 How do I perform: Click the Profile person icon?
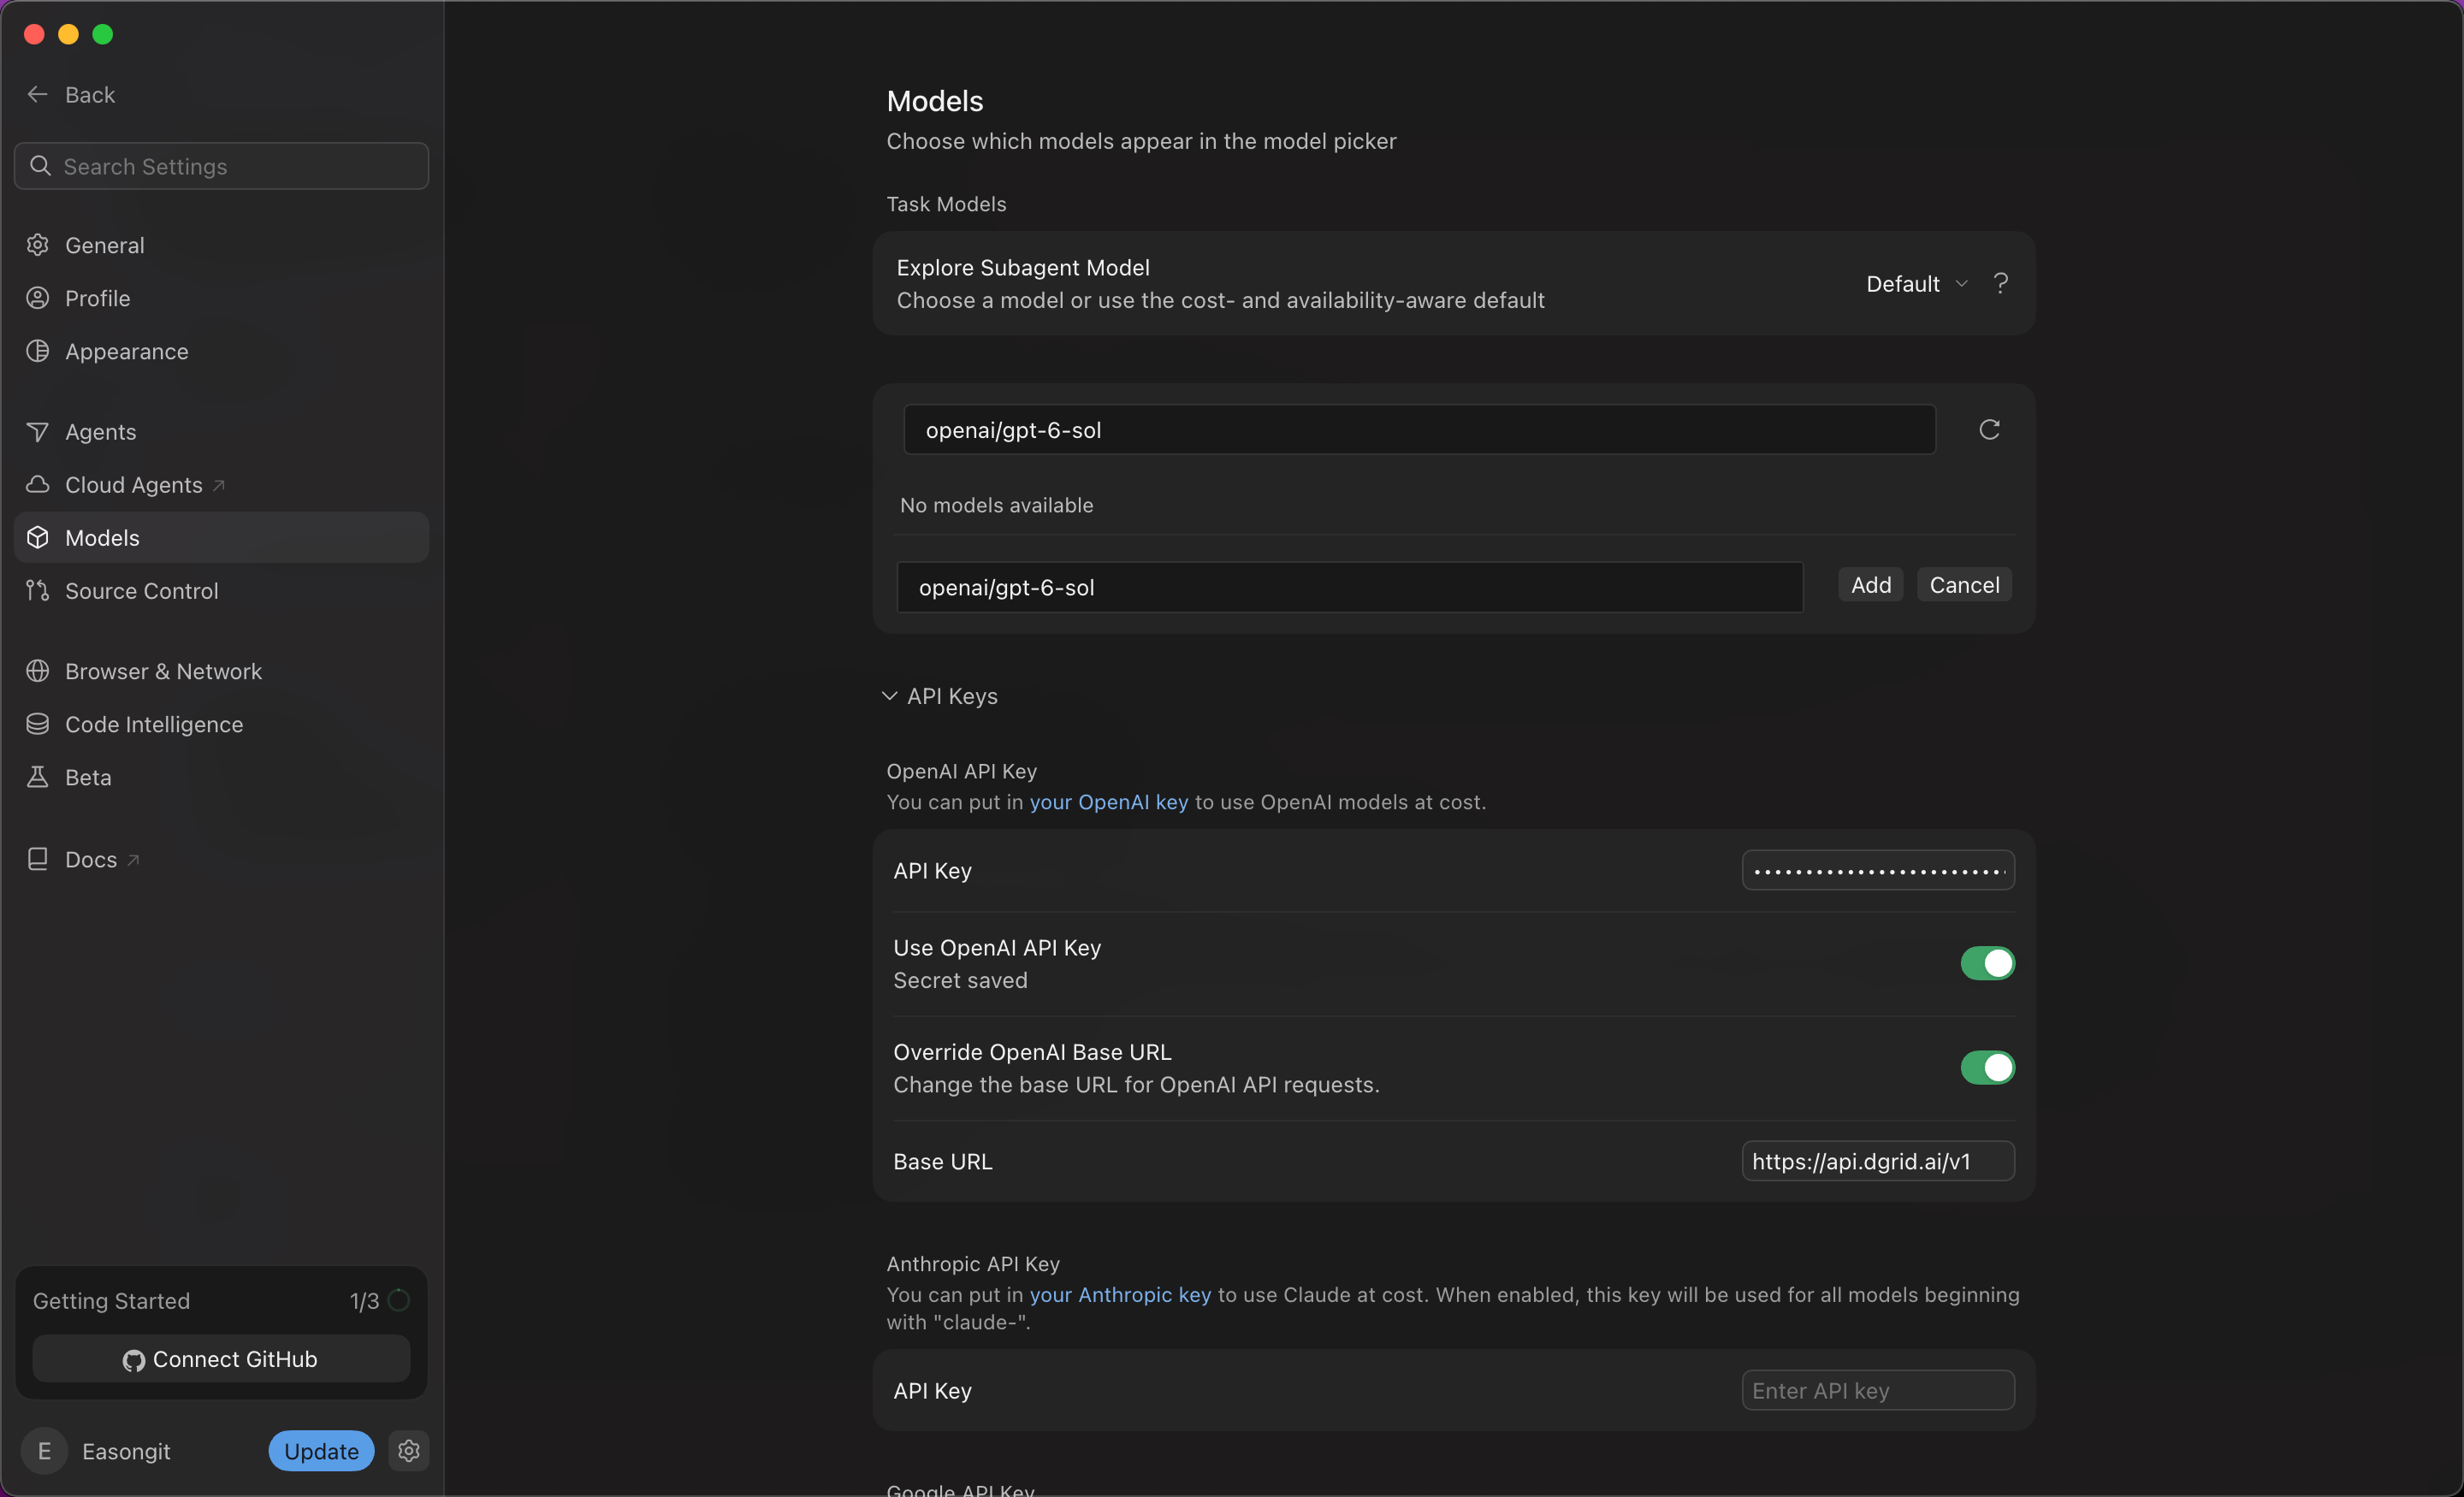click(x=38, y=298)
